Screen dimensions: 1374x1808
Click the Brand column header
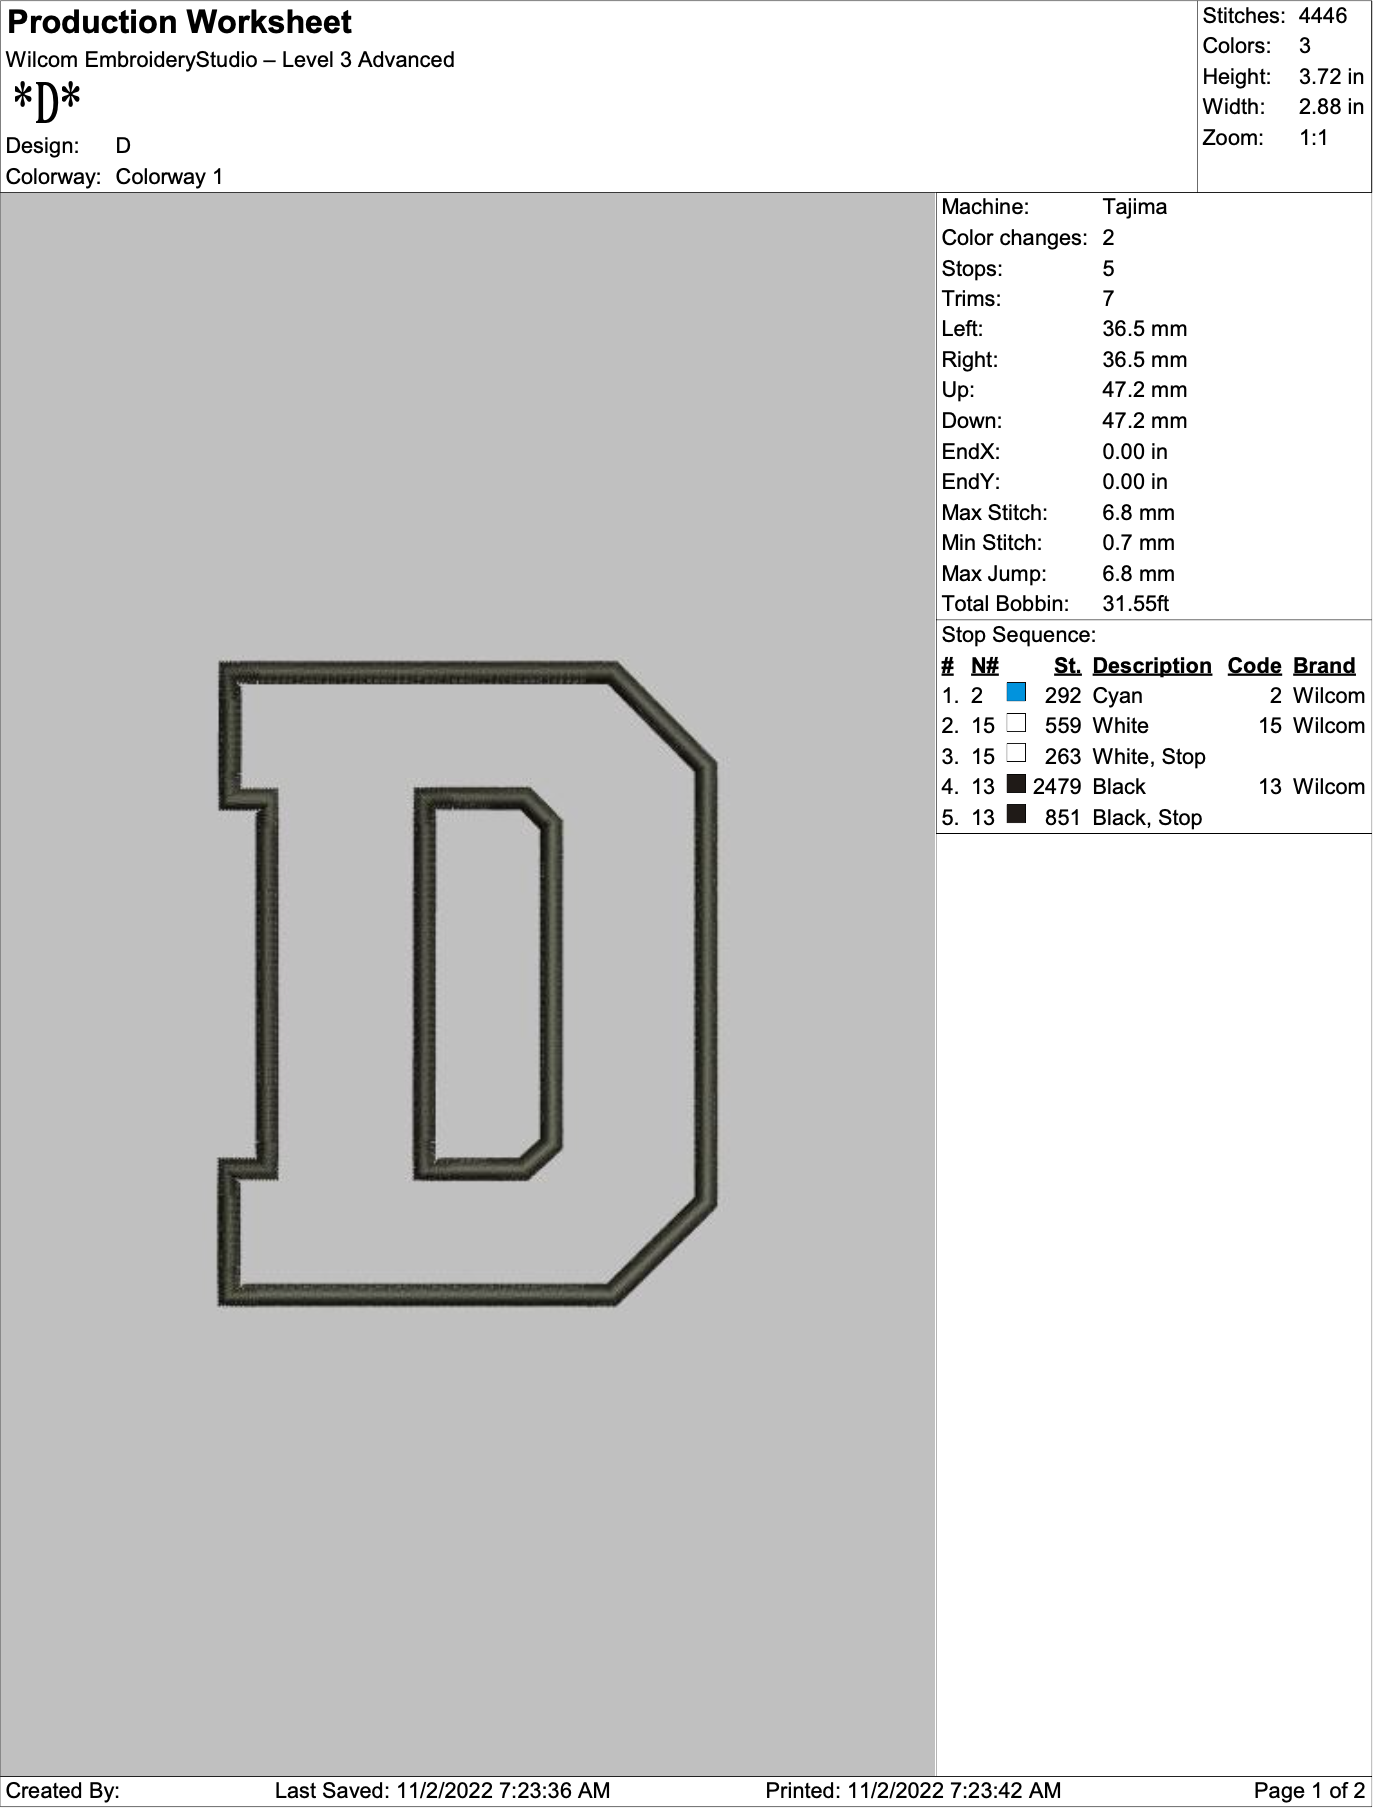[1324, 666]
